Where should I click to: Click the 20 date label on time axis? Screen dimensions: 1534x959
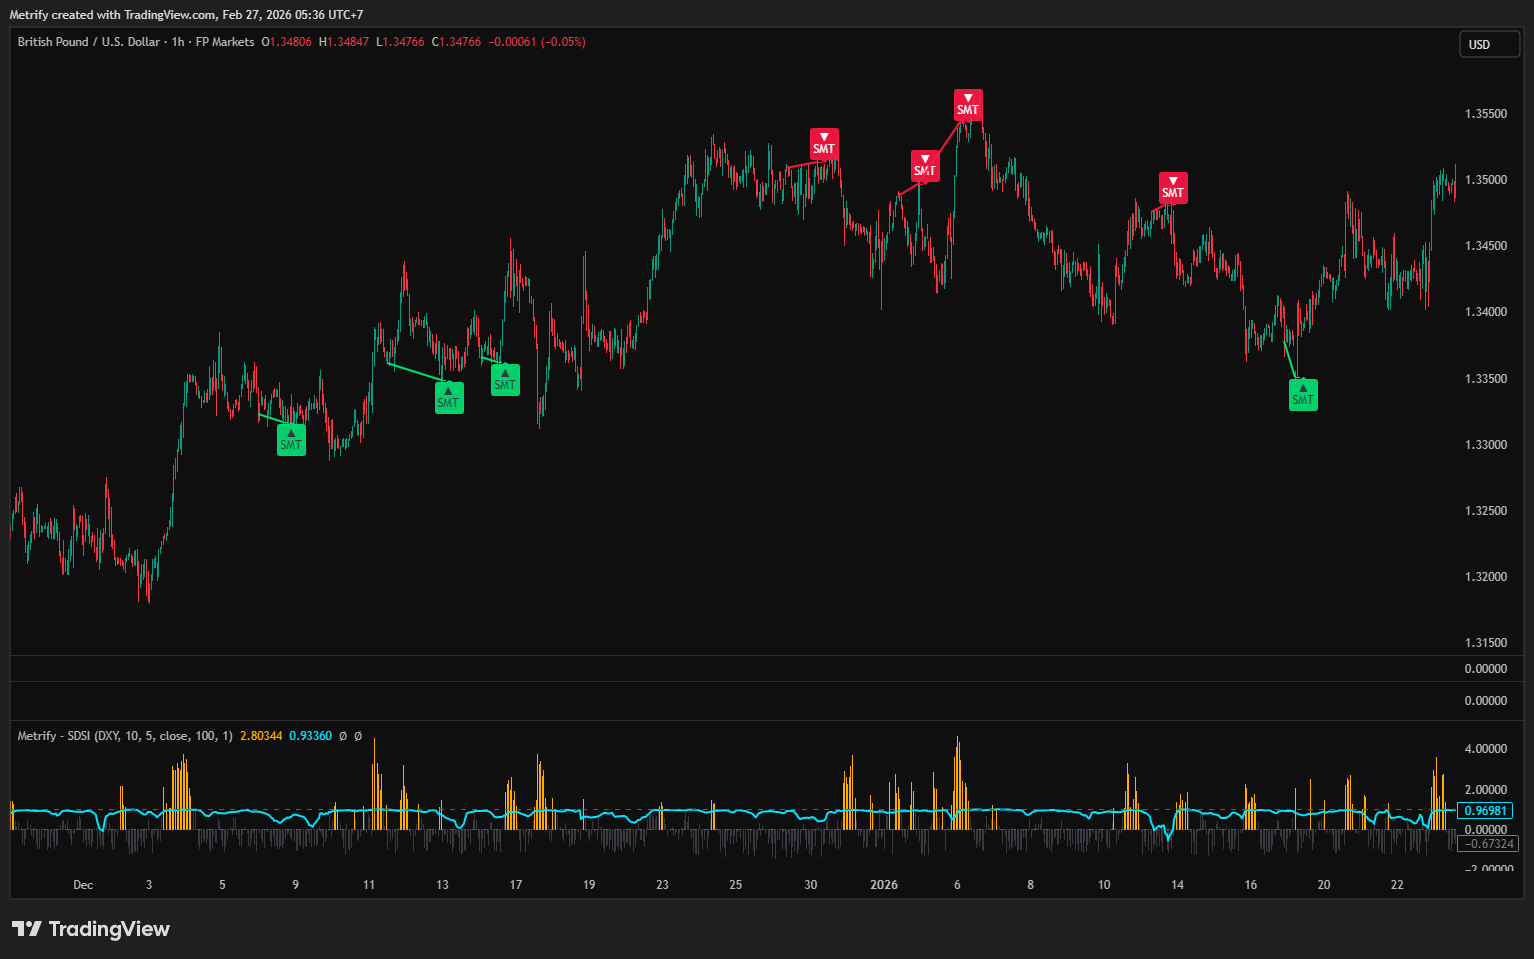[x=1324, y=885]
